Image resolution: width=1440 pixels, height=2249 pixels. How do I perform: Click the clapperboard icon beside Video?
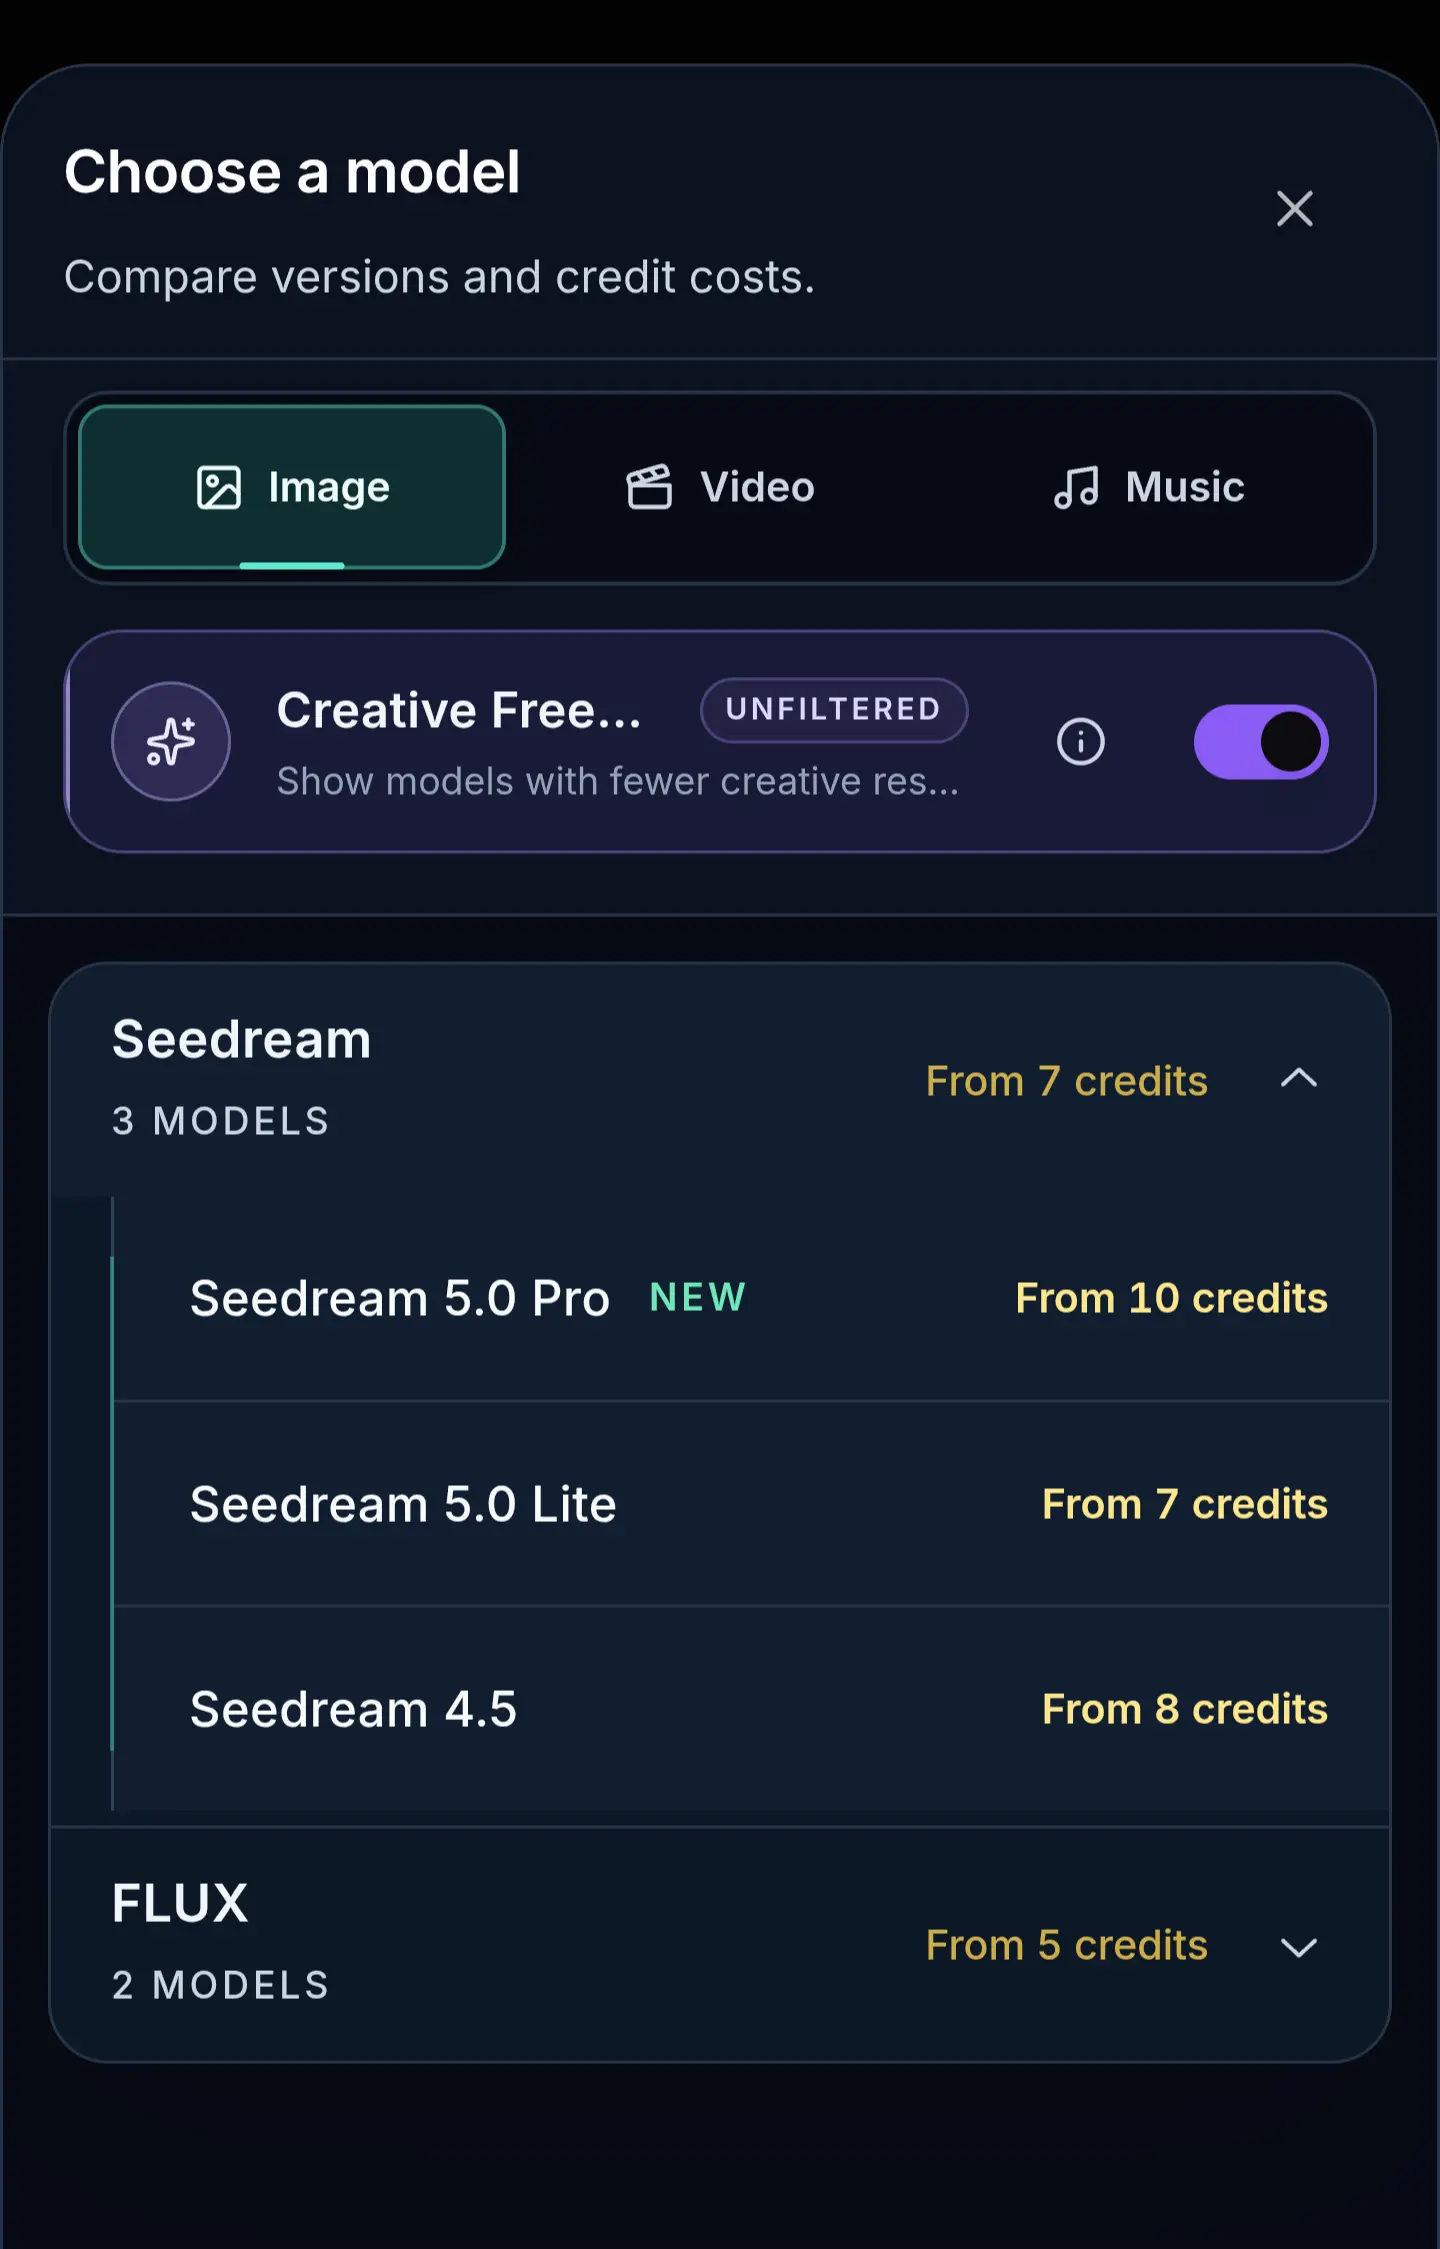pyautogui.click(x=649, y=488)
